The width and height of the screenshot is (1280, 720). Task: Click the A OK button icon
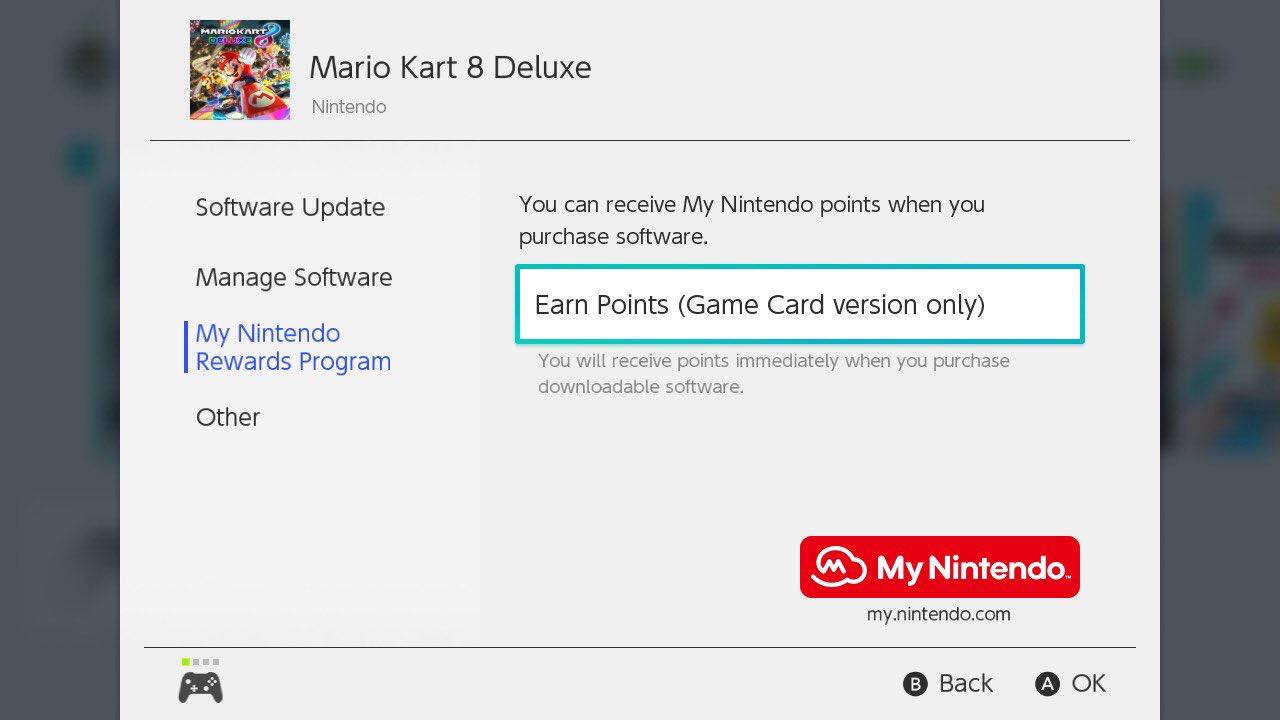tap(1046, 684)
